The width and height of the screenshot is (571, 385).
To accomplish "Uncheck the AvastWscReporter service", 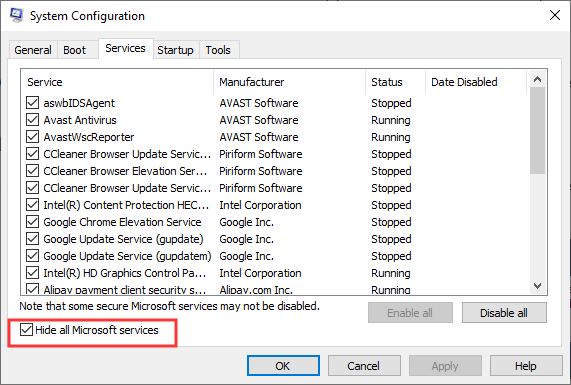I will tap(32, 137).
